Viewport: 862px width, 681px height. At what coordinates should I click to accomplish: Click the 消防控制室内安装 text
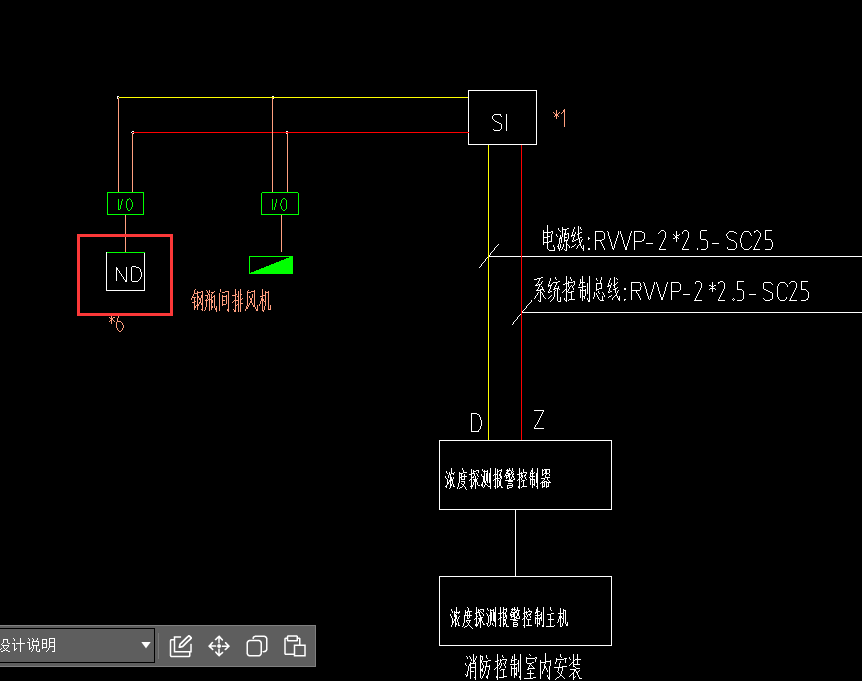pos(523,667)
